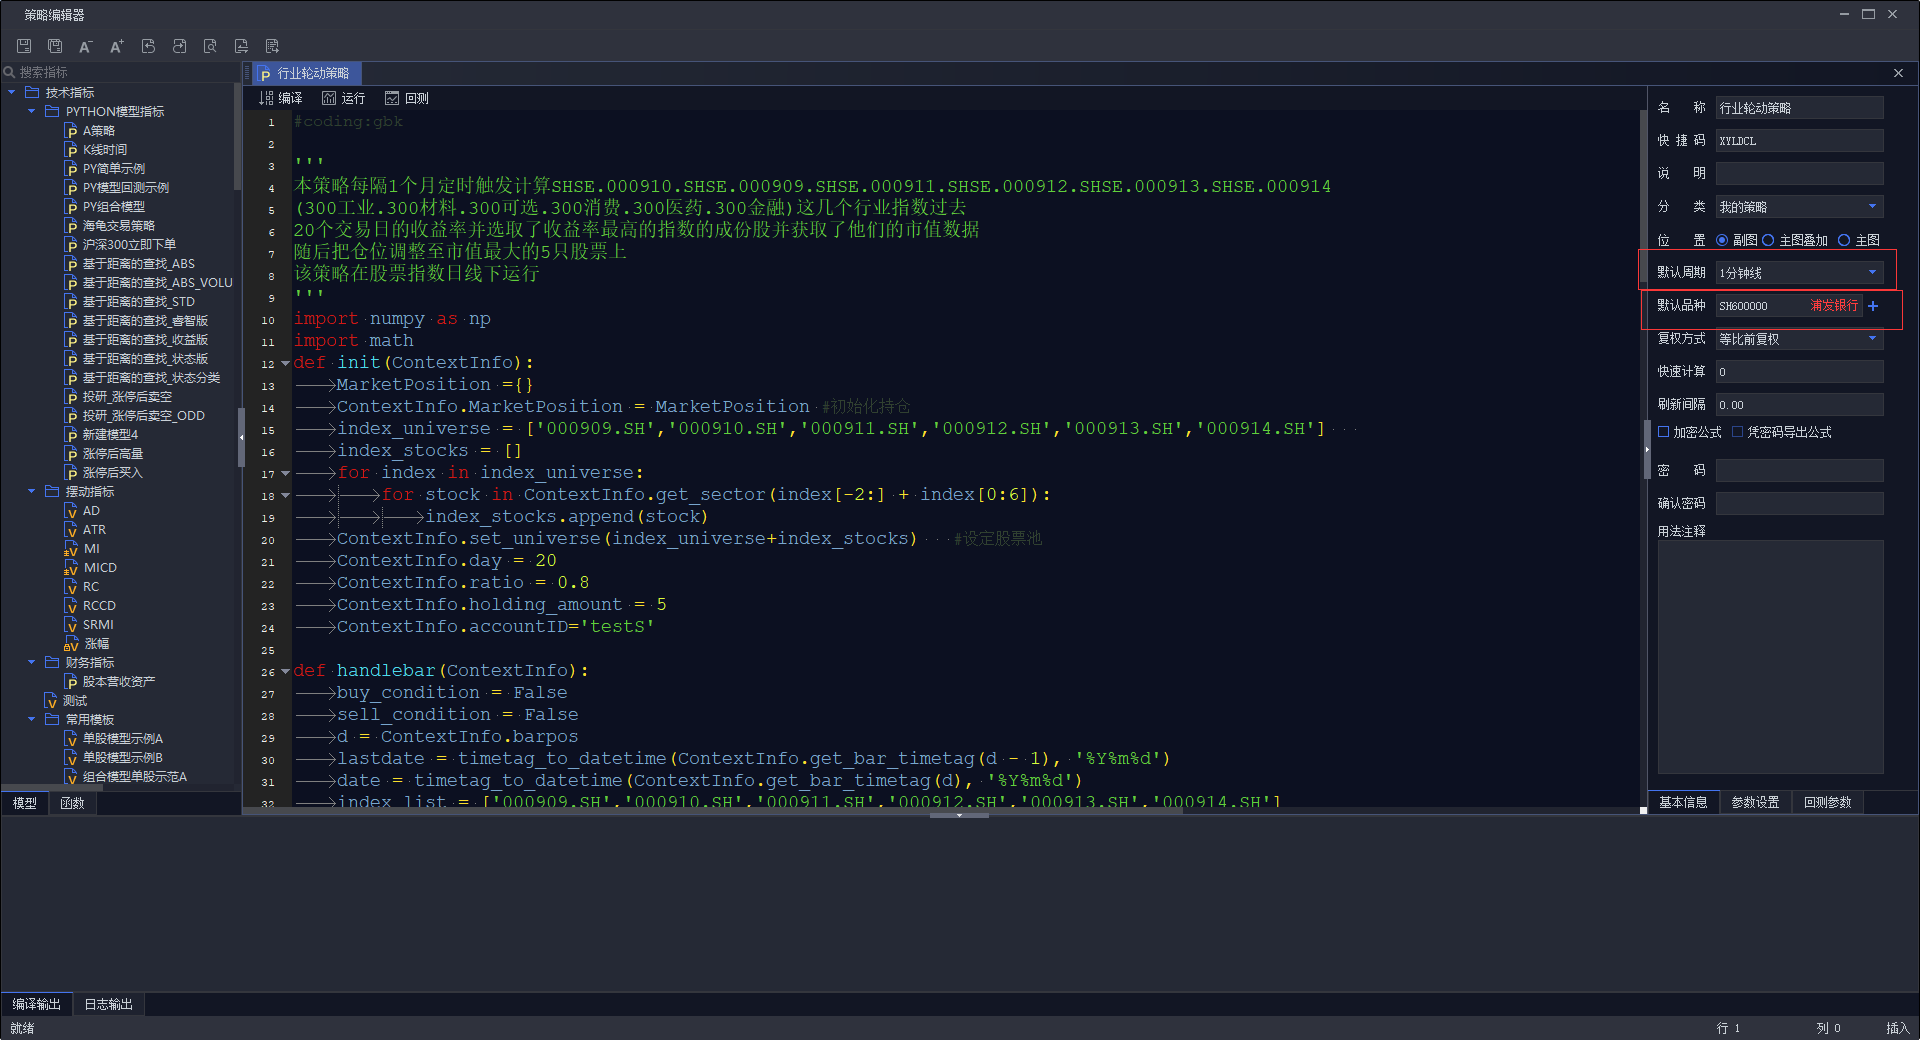Open the find-in-document icon

pyautogui.click(x=210, y=46)
